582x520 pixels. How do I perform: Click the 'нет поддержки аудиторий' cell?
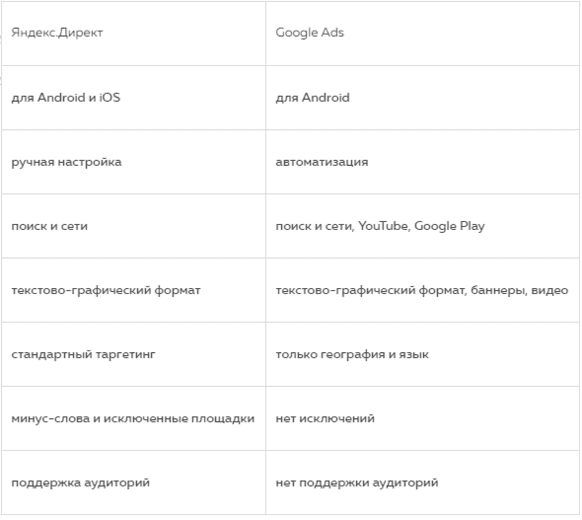(x=422, y=483)
